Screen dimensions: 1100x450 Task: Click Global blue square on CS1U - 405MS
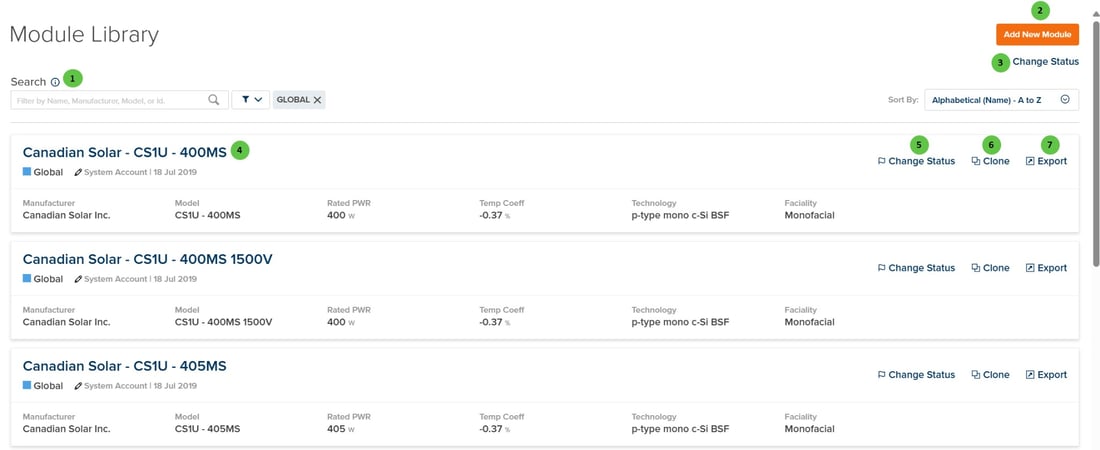[x=27, y=385]
